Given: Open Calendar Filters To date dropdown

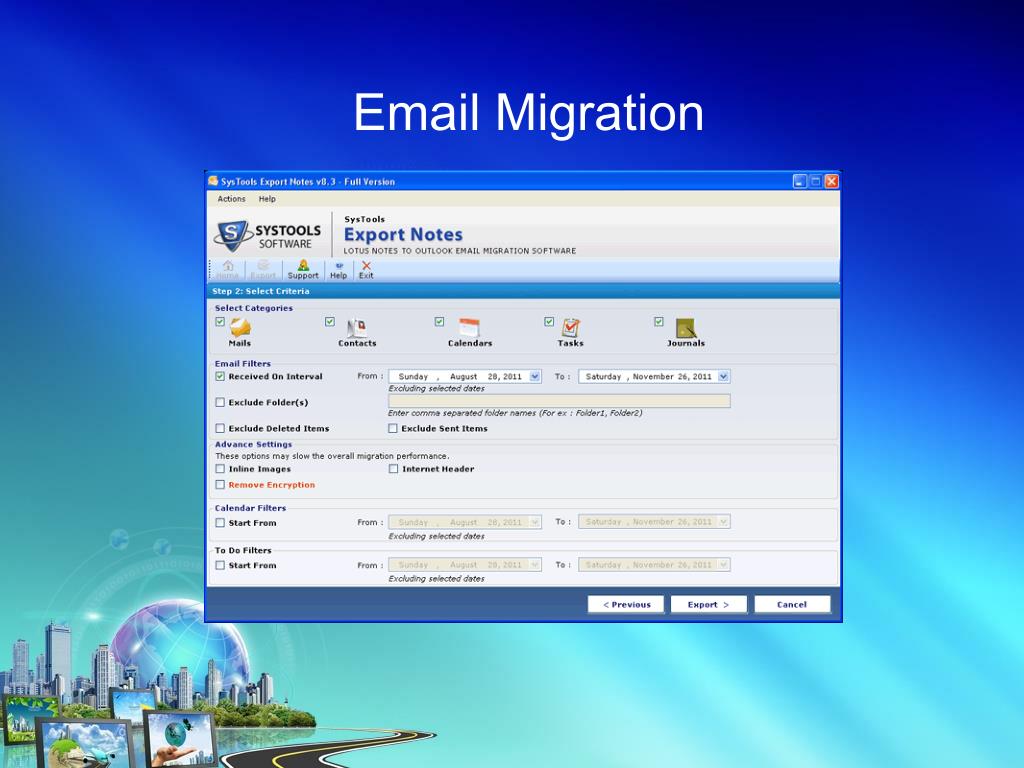Looking at the screenshot, I should point(723,522).
